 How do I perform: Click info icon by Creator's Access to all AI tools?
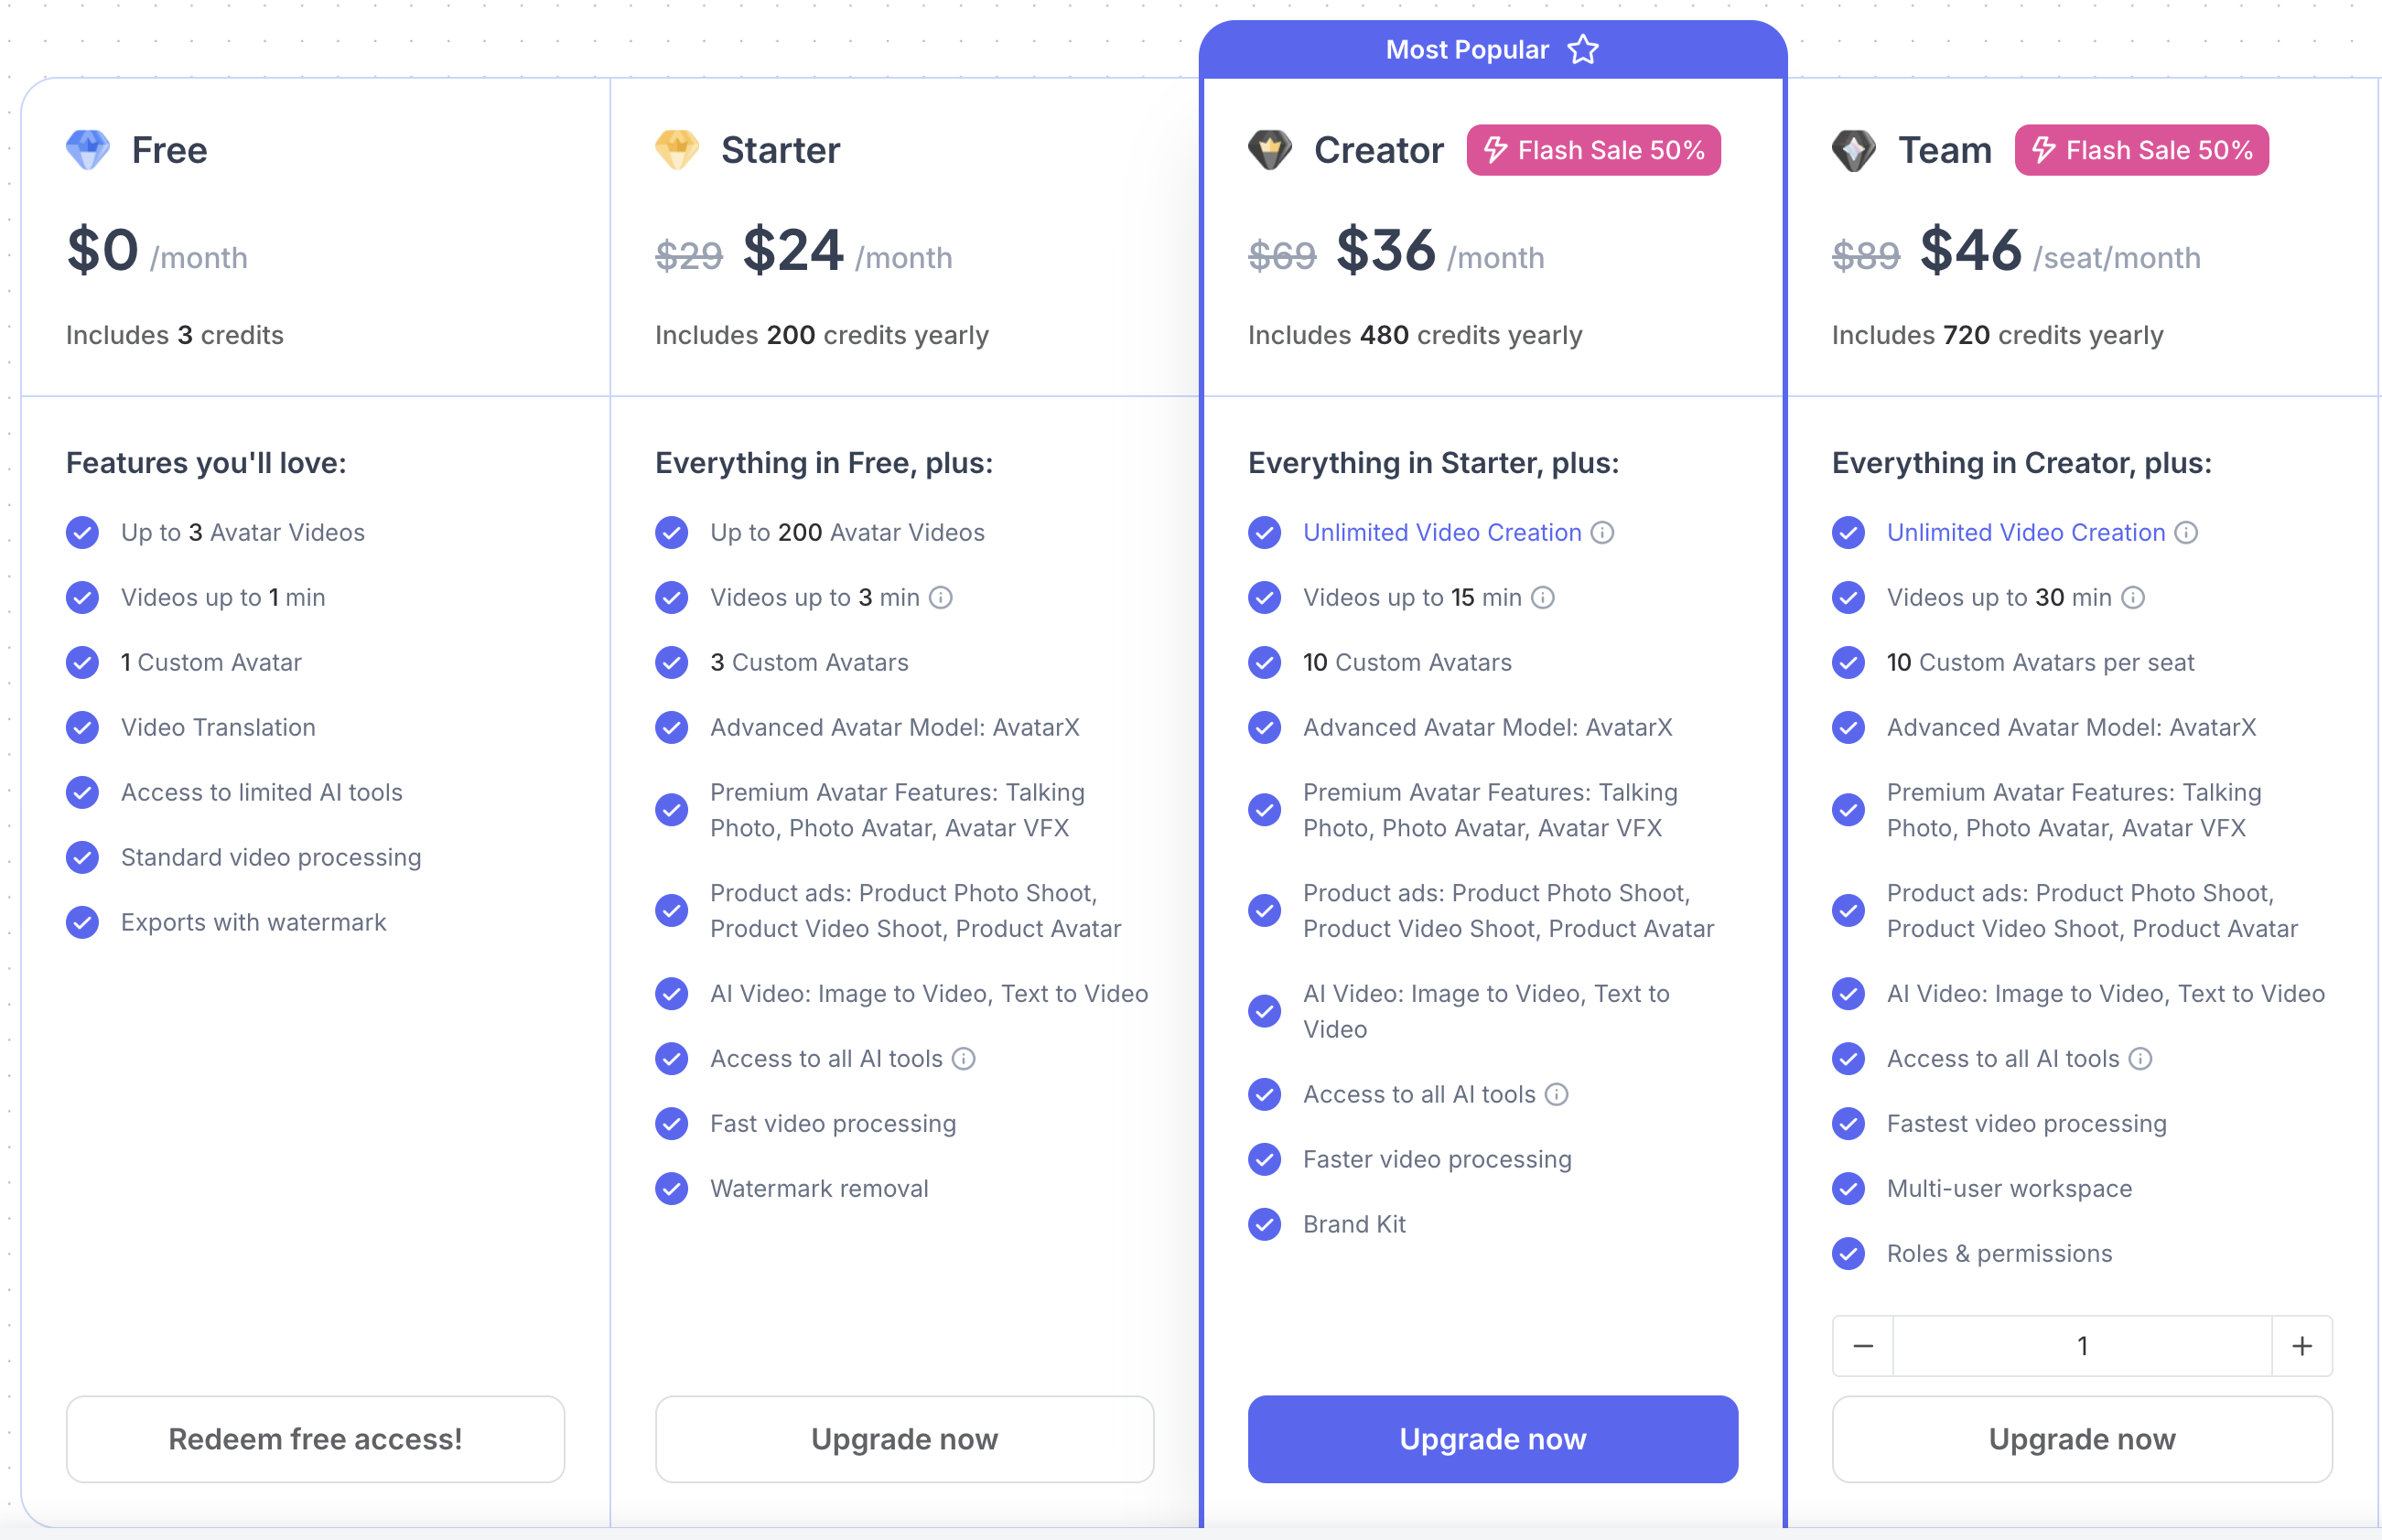coord(1557,1095)
